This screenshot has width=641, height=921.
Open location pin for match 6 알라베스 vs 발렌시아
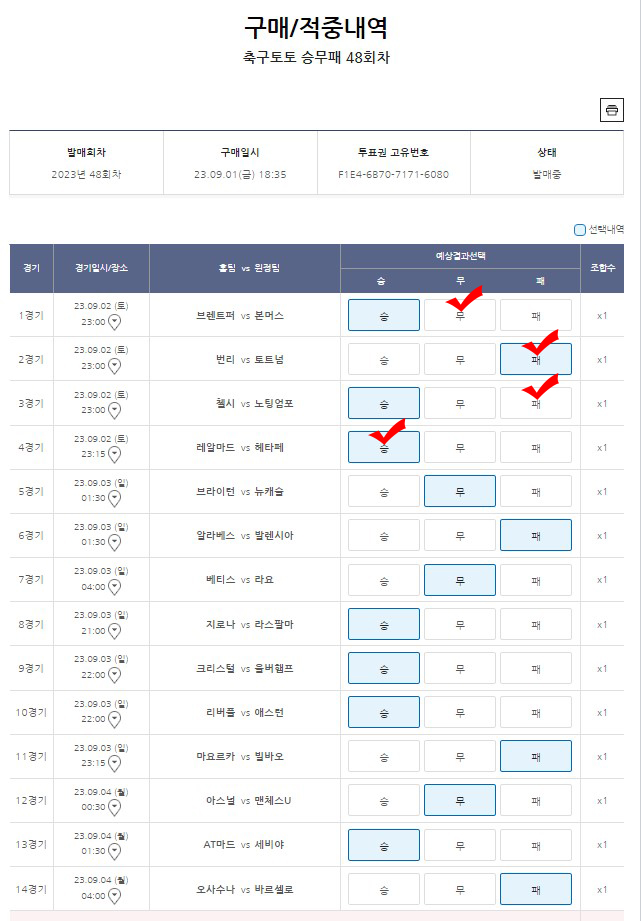(x=115, y=543)
